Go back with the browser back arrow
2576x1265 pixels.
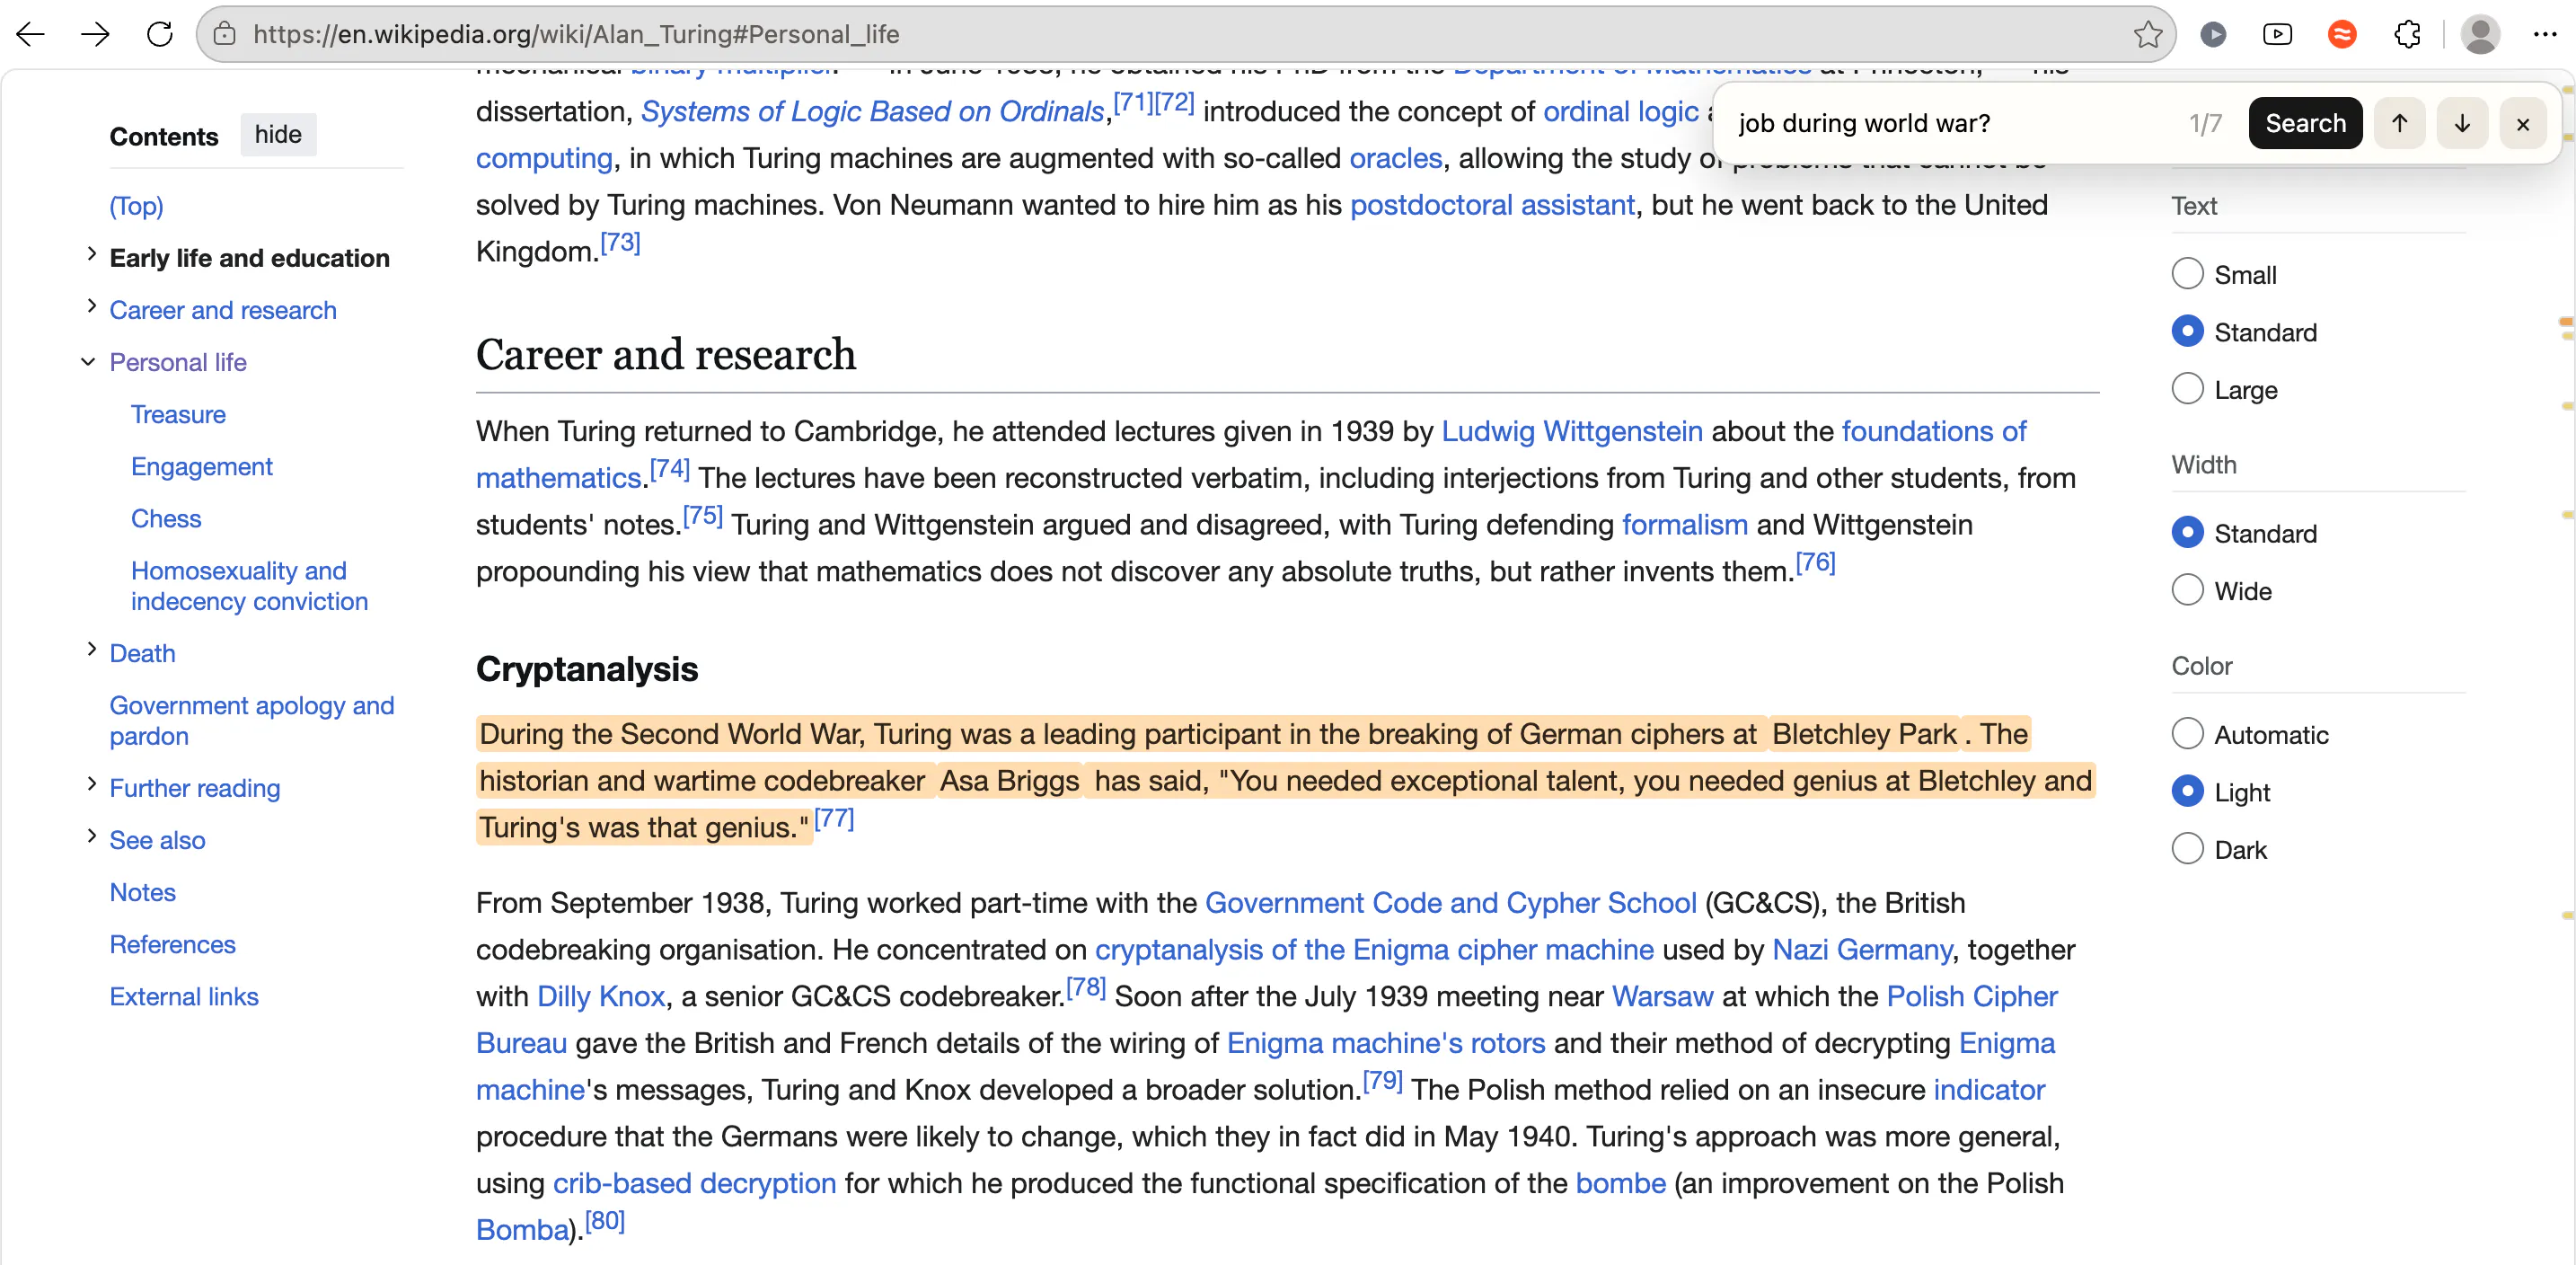tap(31, 34)
